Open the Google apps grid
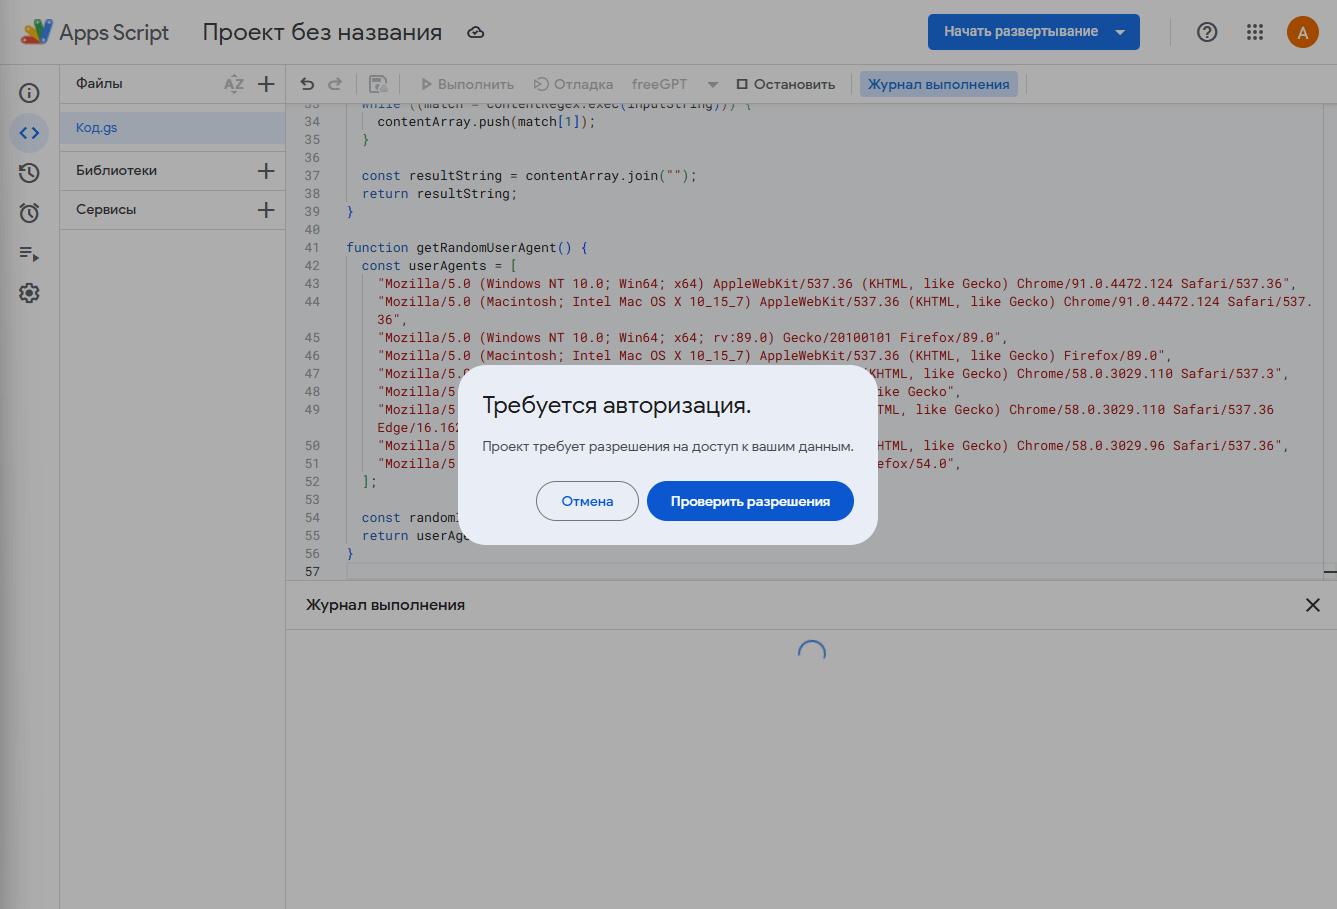Screen dimensions: 1337x909 (1255, 32)
